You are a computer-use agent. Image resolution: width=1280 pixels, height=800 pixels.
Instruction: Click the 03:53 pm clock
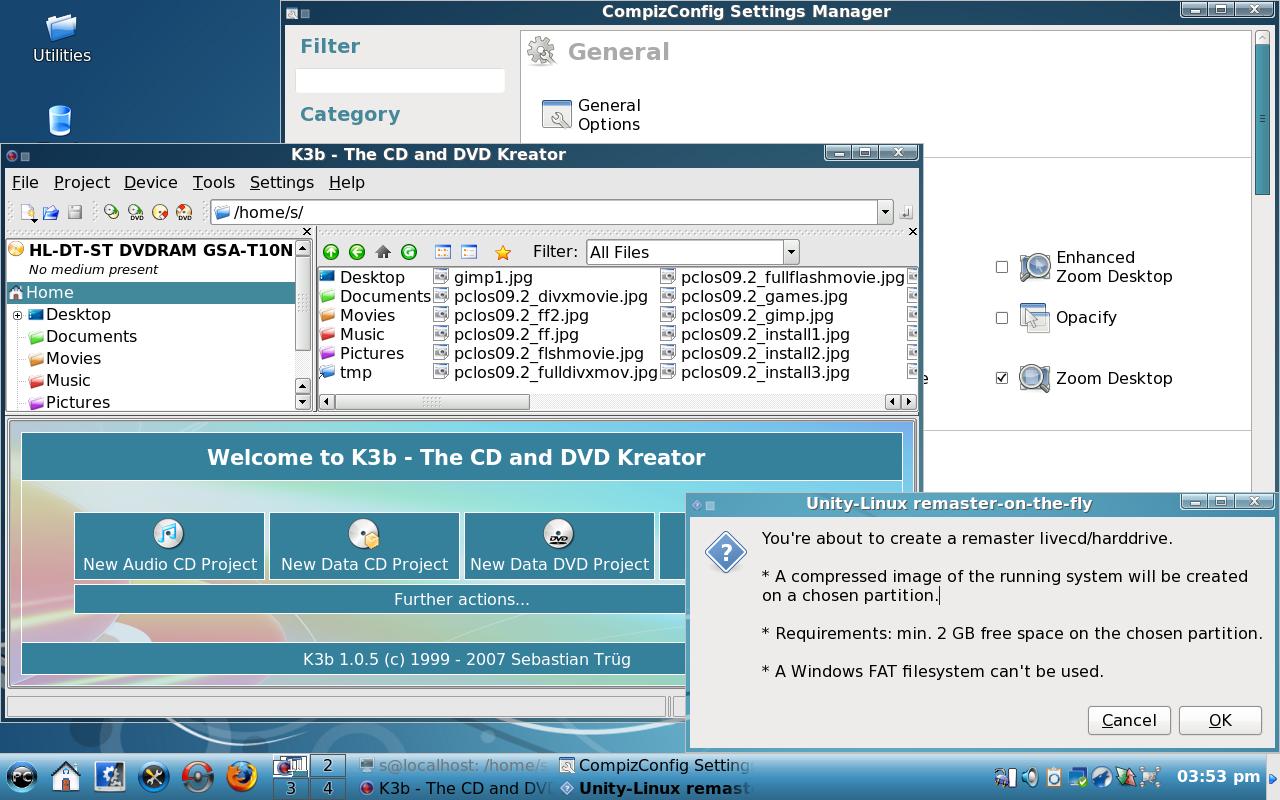(1218, 776)
